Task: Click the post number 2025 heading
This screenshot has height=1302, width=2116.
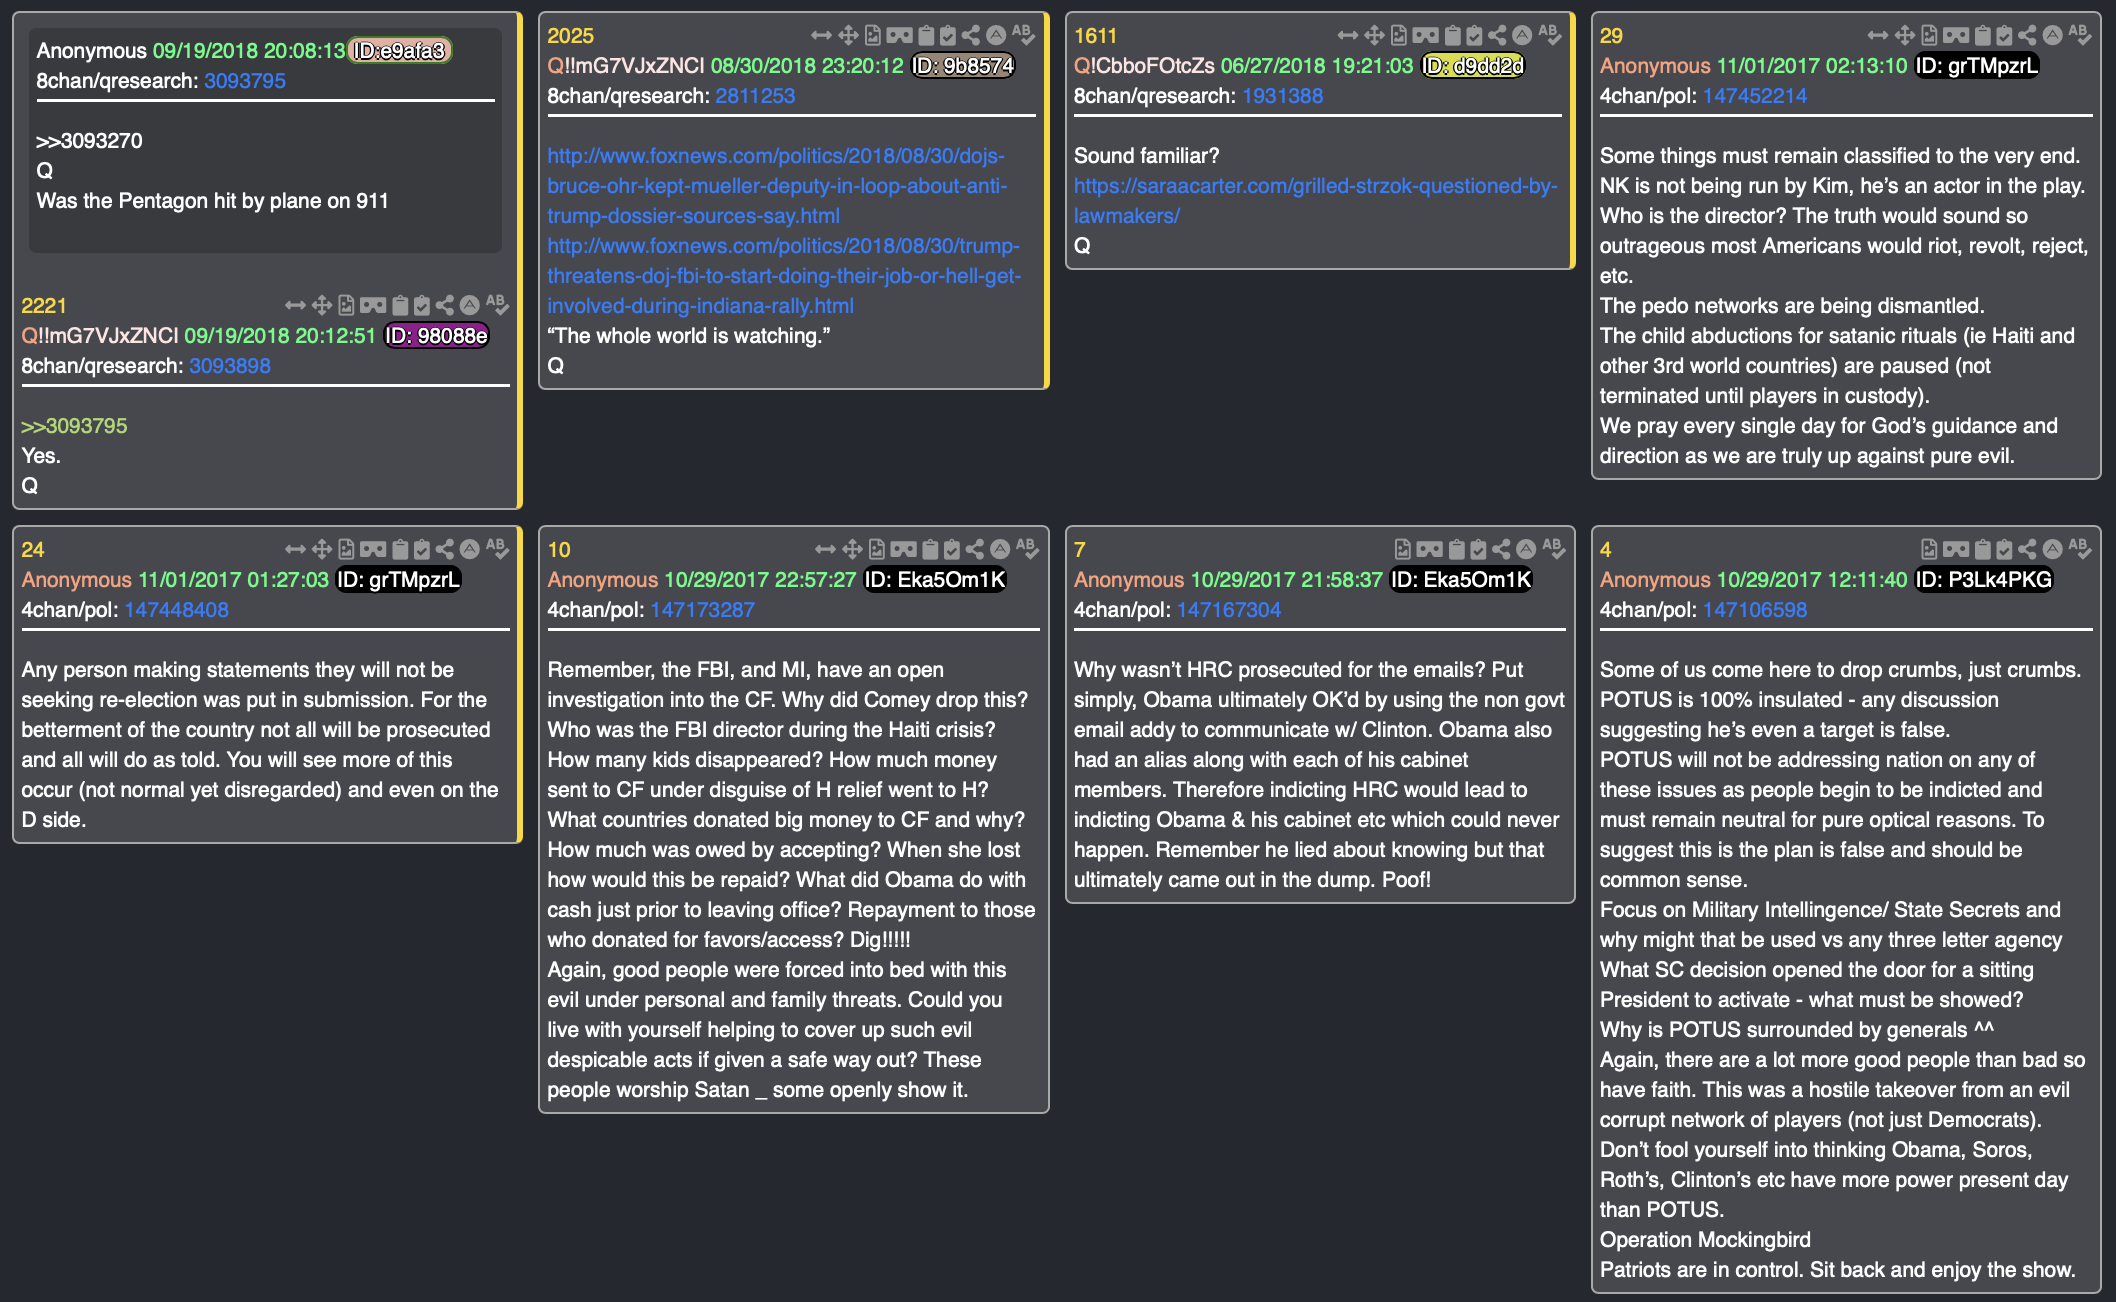Action: [571, 36]
